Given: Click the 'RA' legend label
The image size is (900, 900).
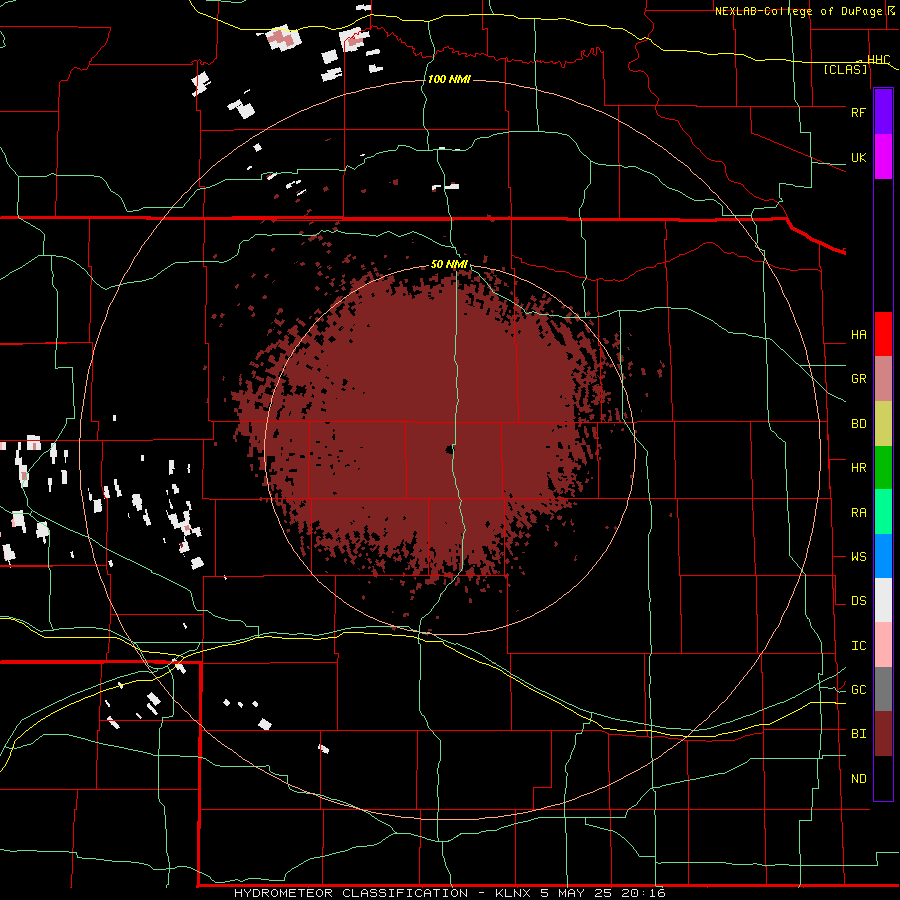Looking at the screenshot, I should click(858, 513).
